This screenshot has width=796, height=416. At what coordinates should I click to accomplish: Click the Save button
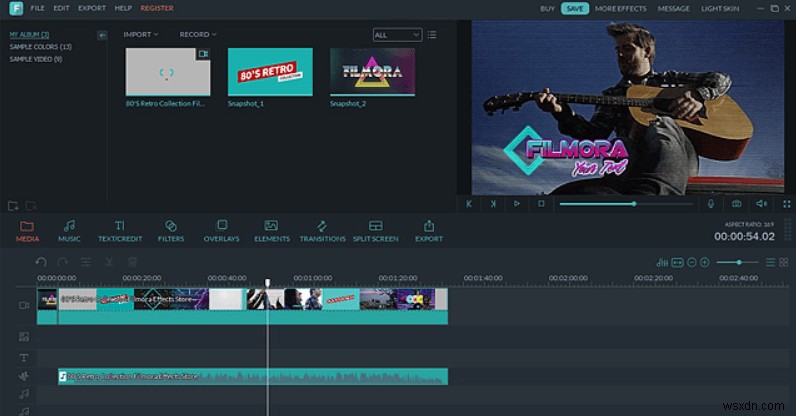click(x=575, y=9)
